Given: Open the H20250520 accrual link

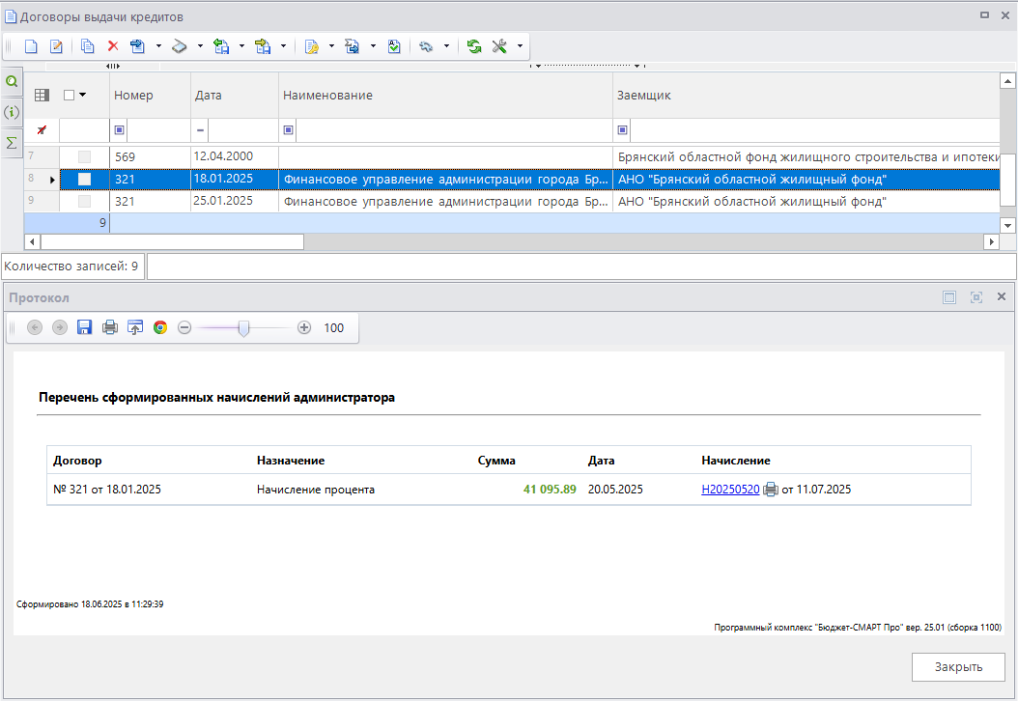Looking at the screenshot, I should click(x=730, y=490).
